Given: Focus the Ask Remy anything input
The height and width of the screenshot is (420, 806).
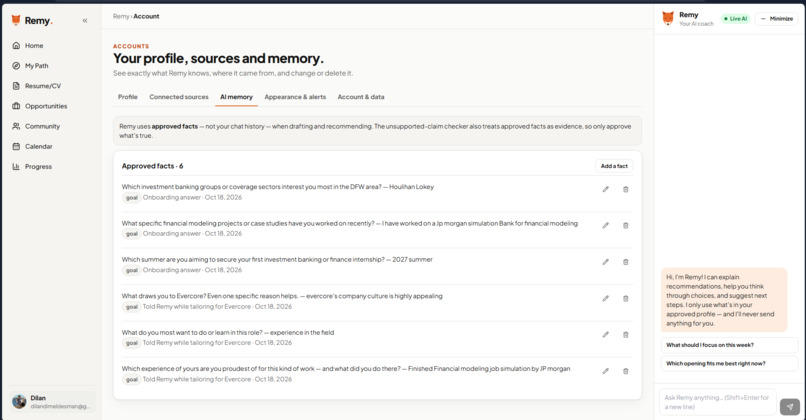Looking at the screenshot, I should tap(718, 402).
